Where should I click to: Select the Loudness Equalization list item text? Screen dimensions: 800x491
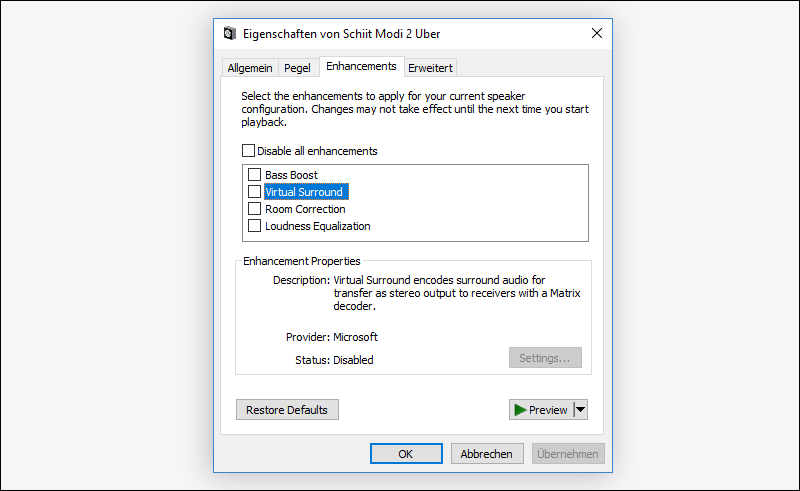[x=317, y=226]
